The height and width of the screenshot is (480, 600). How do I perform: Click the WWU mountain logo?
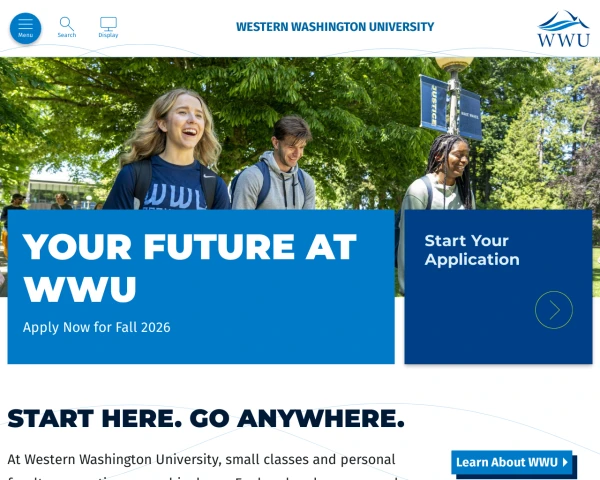(563, 29)
